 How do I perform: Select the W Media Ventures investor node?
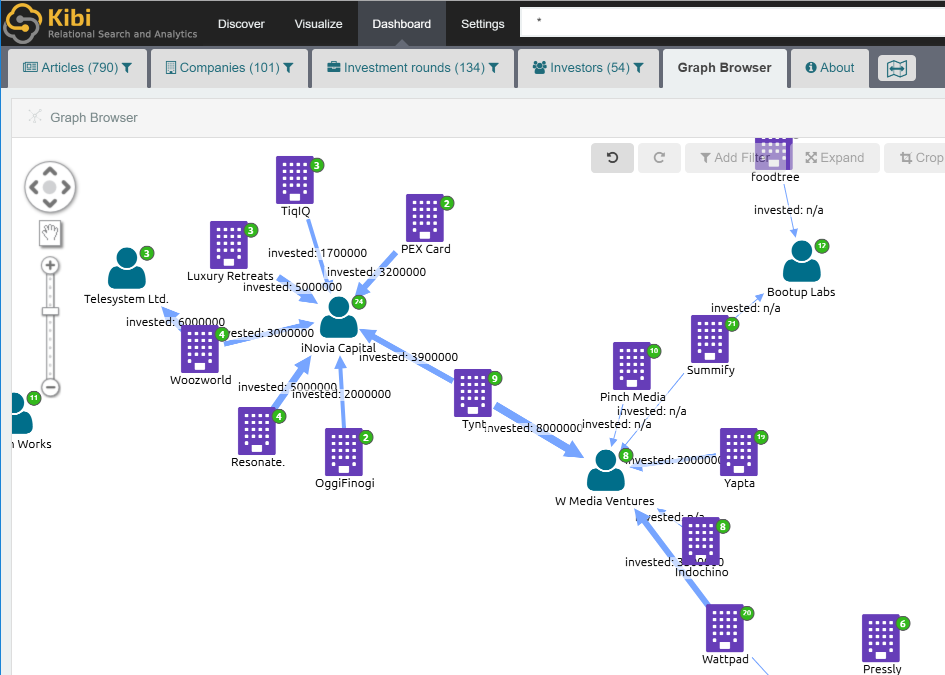tap(606, 470)
